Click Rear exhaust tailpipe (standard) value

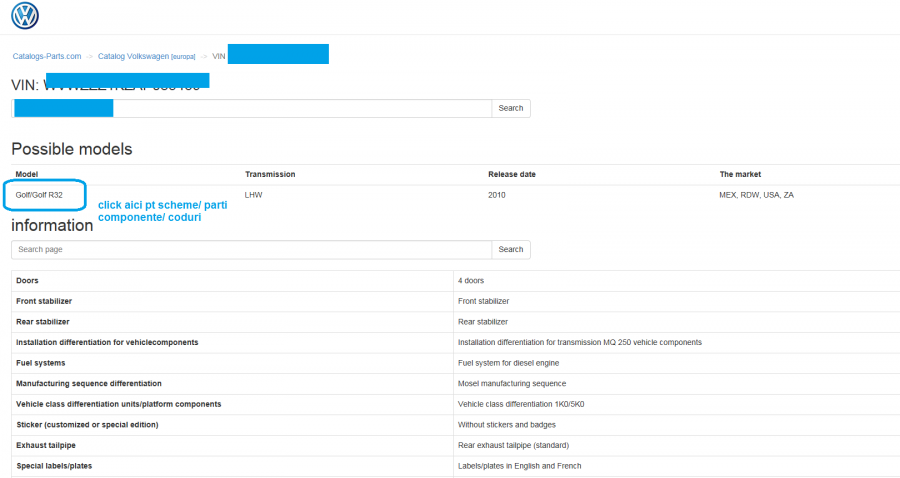point(514,445)
